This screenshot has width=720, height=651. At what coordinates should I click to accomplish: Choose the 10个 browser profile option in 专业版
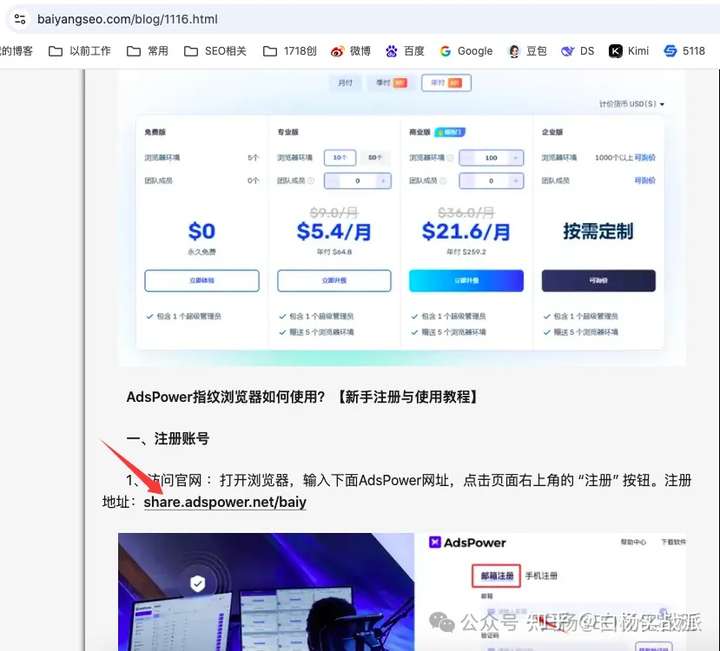tap(340, 157)
